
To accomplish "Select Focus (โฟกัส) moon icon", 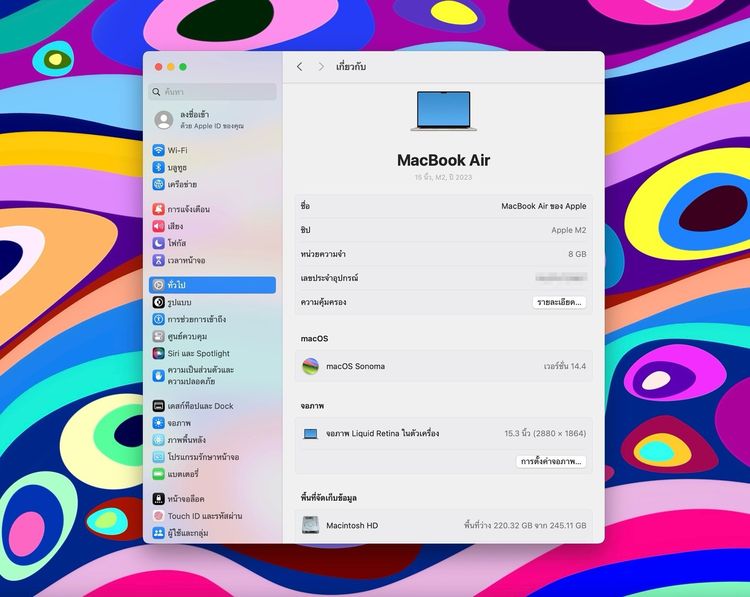I will 158,243.
